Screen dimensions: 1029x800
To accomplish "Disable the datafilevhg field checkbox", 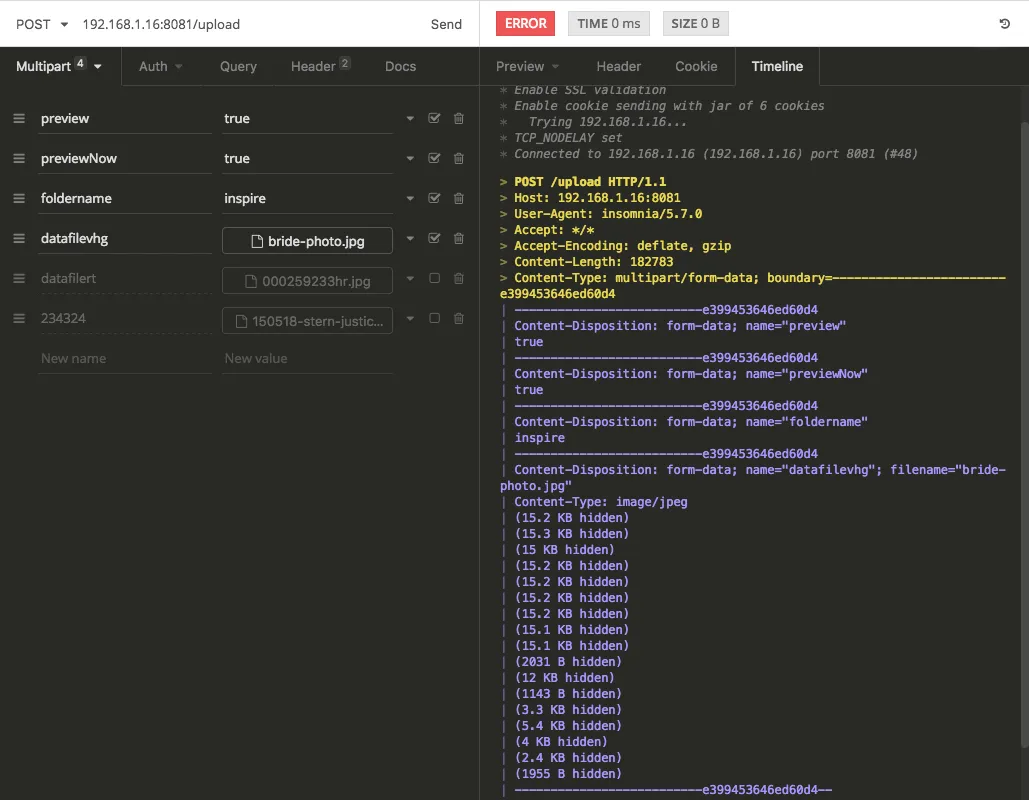I will (x=434, y=238).
